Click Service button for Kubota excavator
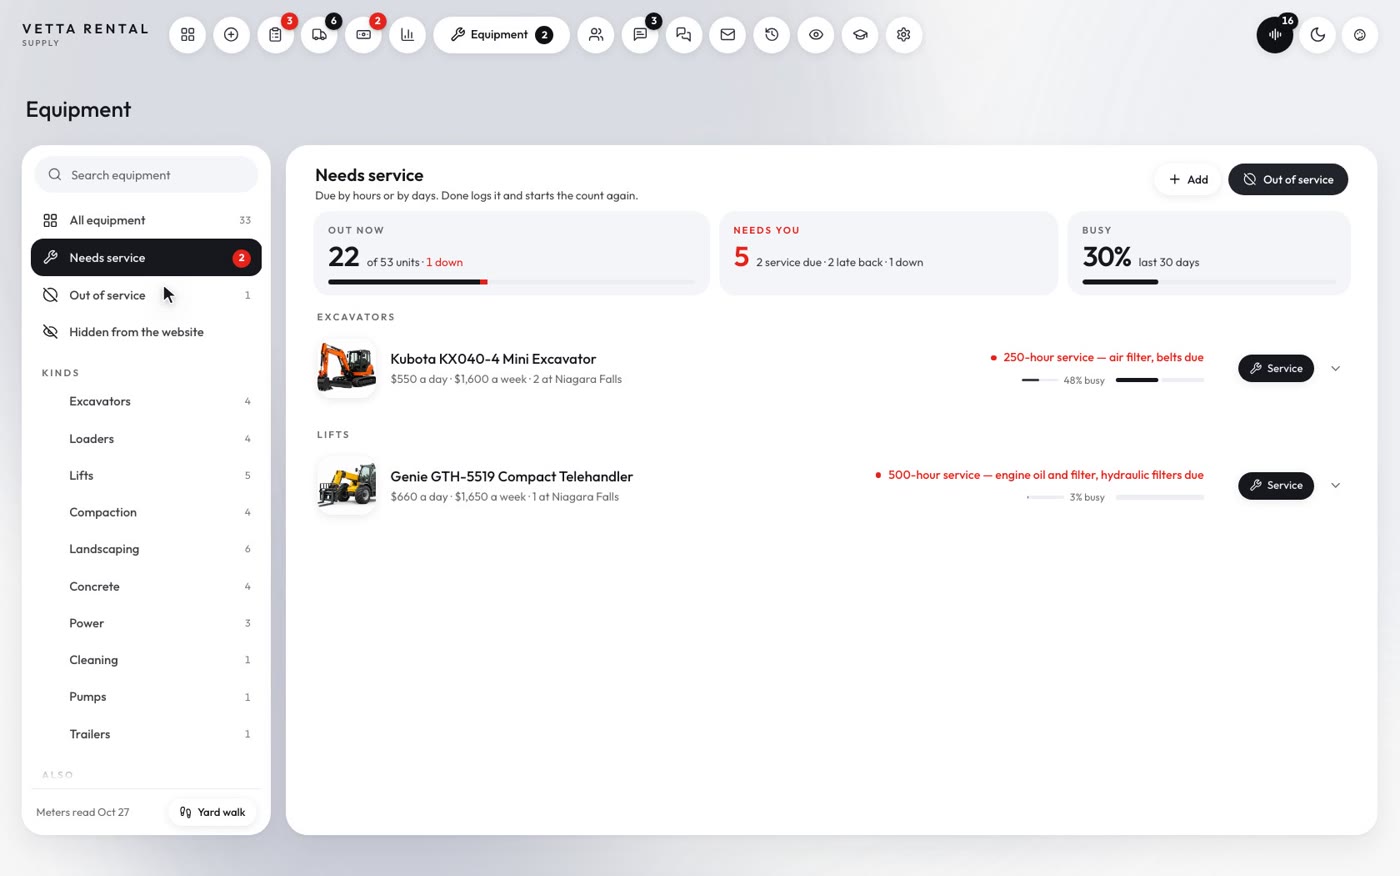This screenshot has width=1400, height=876. (1276, 368)
